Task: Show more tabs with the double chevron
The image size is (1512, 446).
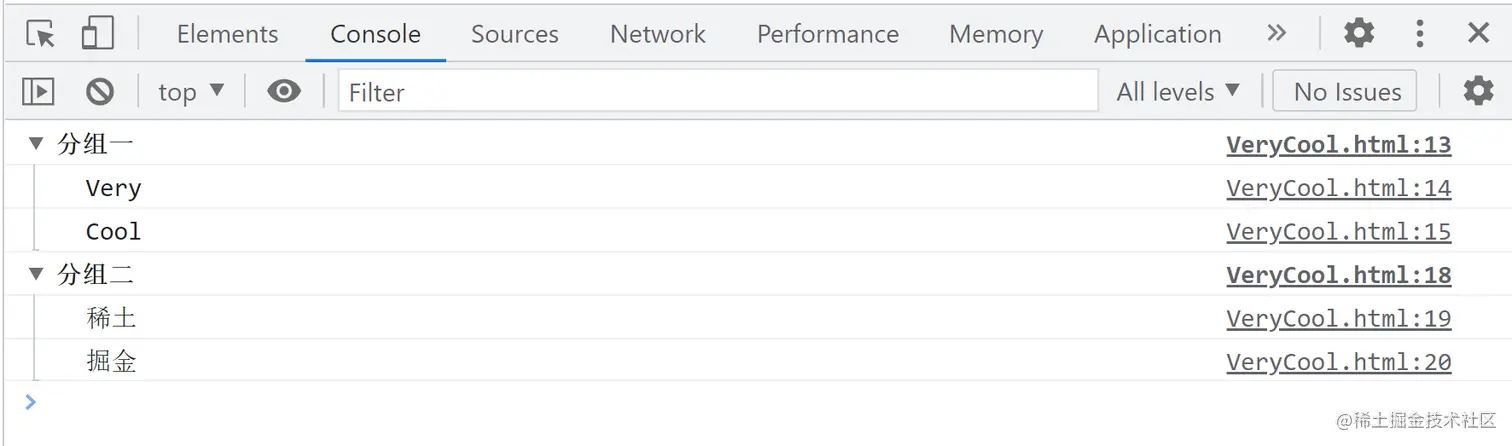Action: coord(1276,34)
